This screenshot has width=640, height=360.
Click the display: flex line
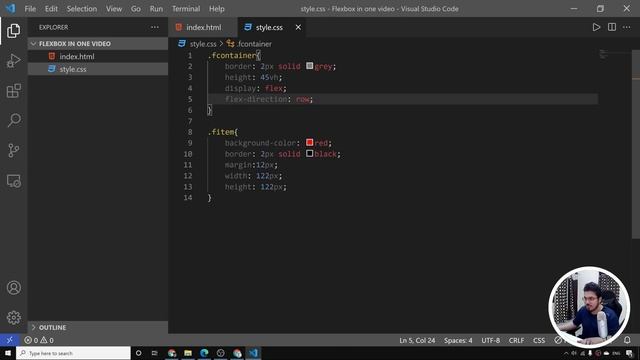click(x=256, y=88)
